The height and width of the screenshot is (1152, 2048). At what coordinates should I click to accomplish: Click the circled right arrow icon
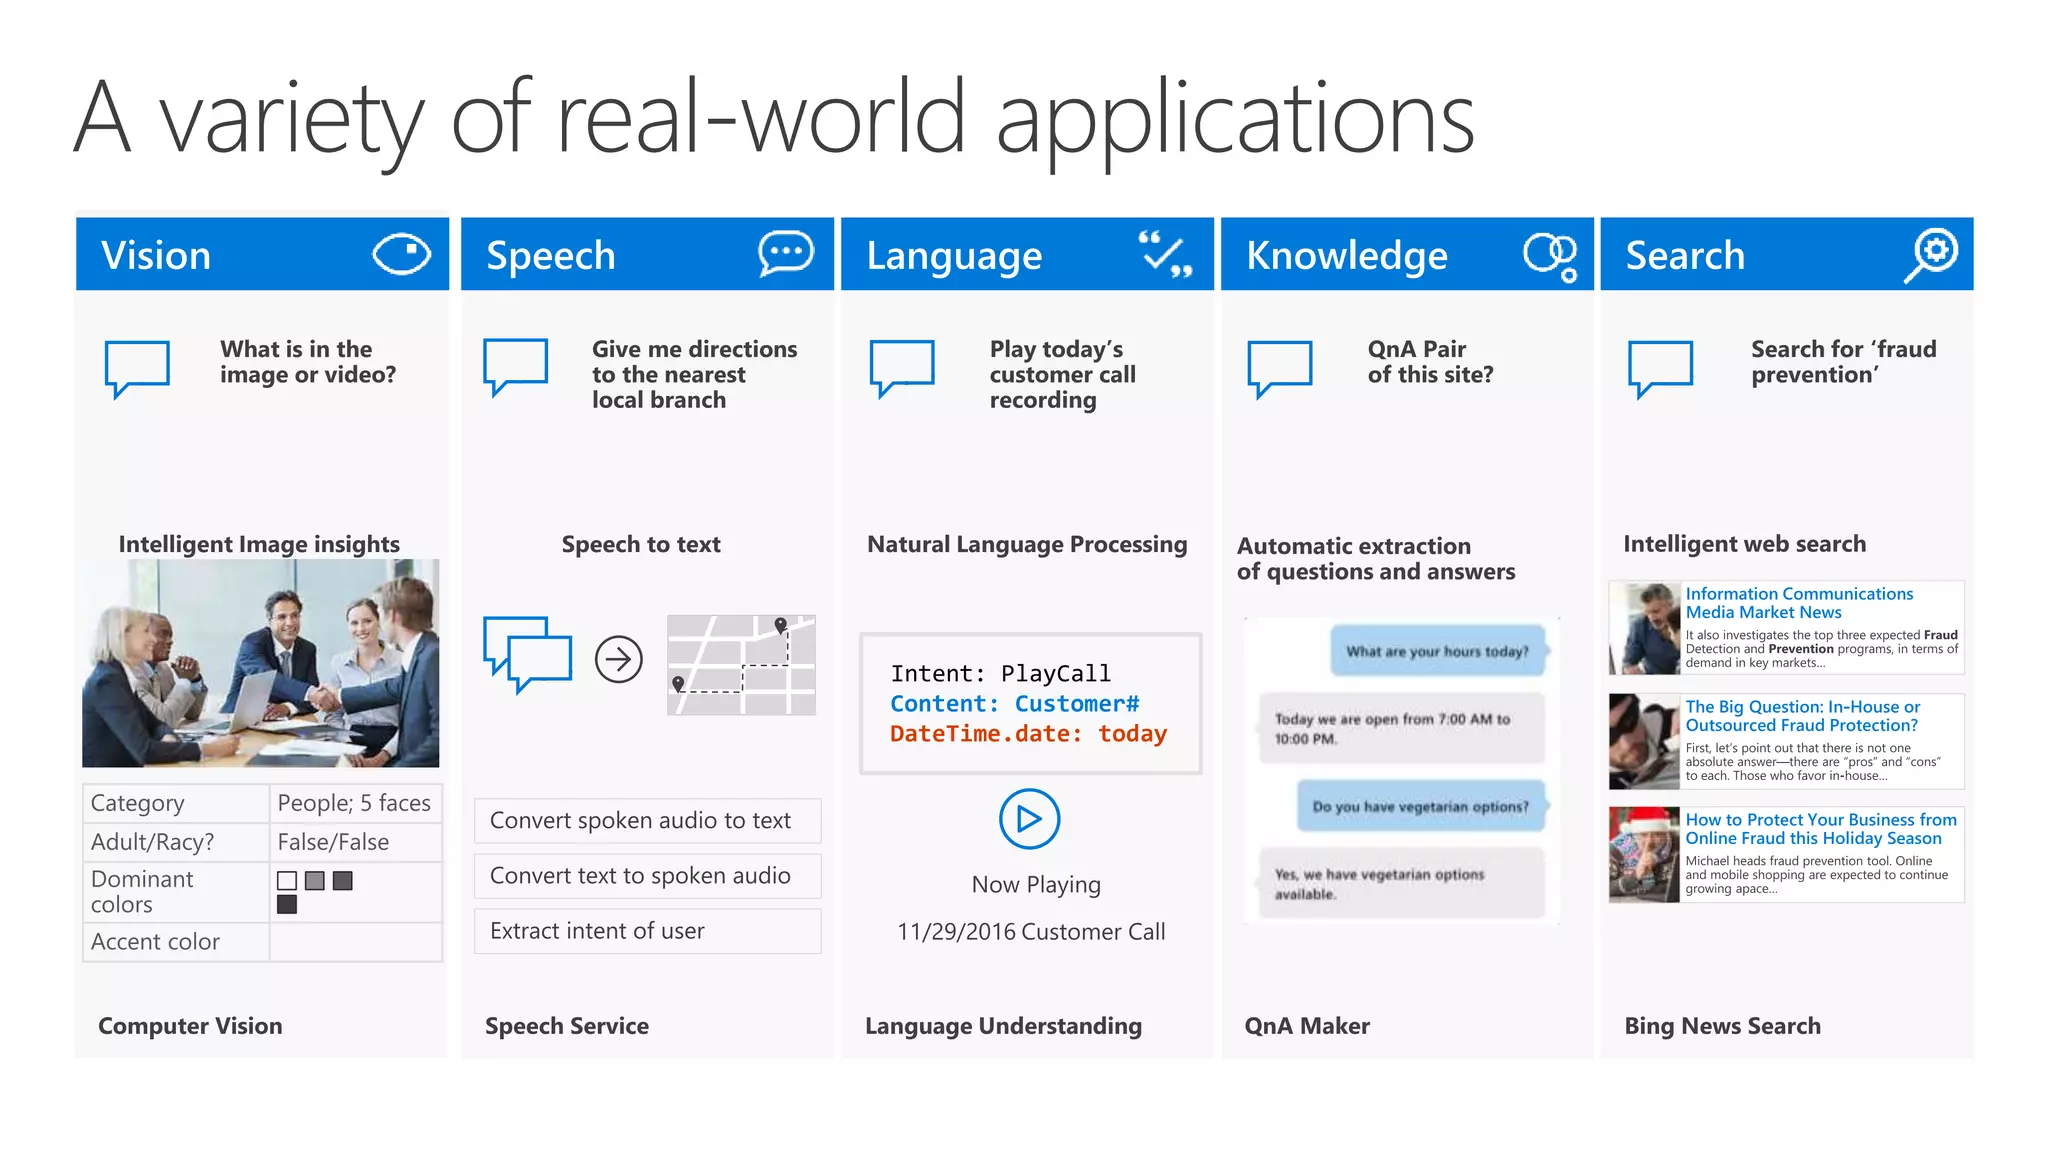pyautogui.click(x=619, y=660)
